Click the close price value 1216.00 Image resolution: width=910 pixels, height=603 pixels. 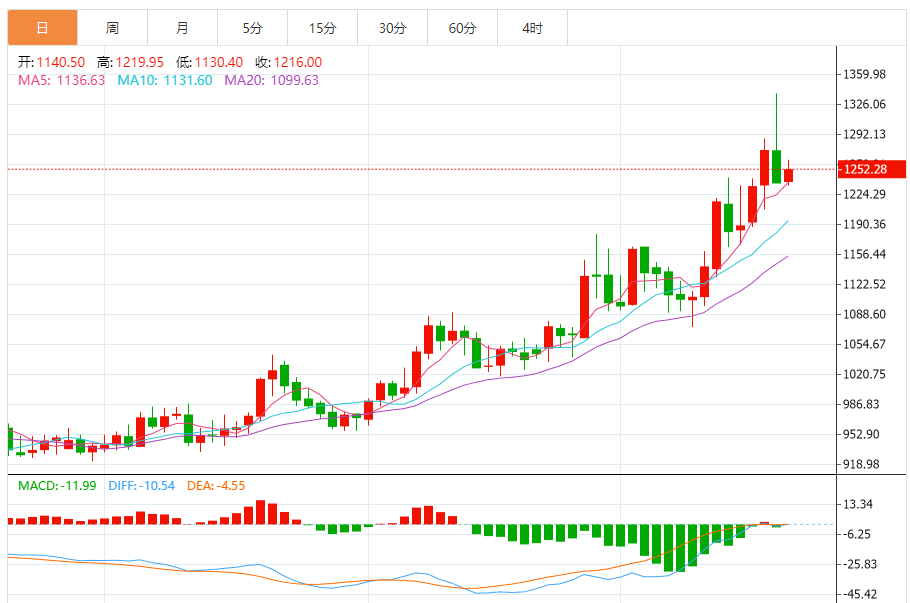point(298,62)
